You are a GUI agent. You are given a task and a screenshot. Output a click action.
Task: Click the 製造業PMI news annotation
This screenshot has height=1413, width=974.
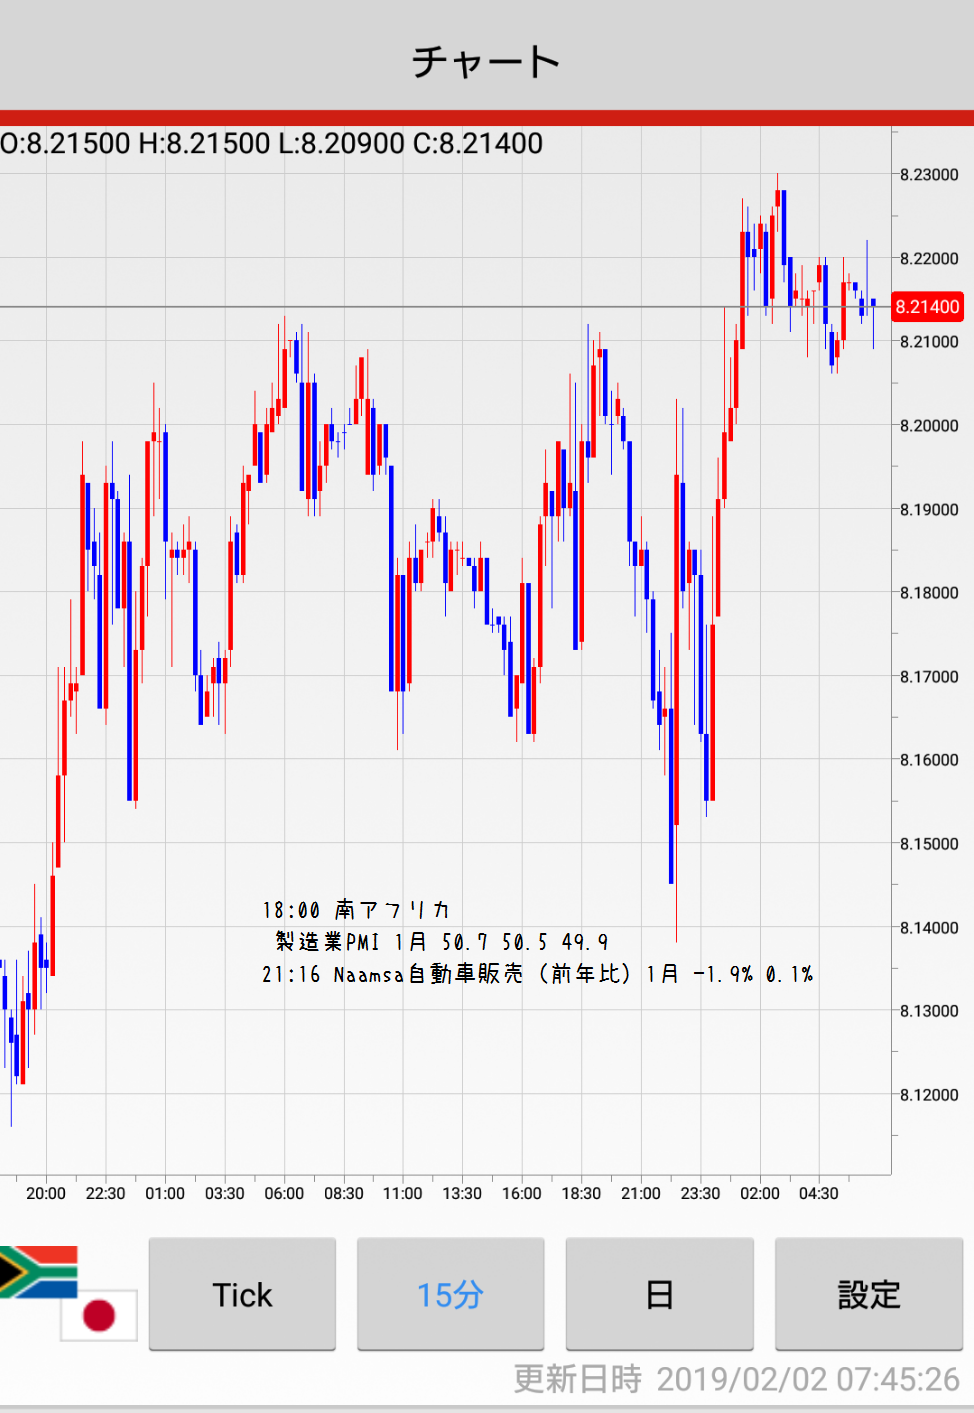pos(441,942)
